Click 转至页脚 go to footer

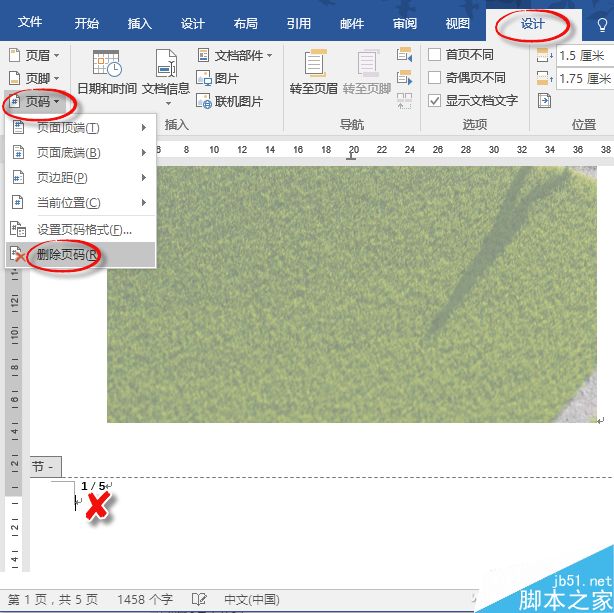[x=367, y=72]
